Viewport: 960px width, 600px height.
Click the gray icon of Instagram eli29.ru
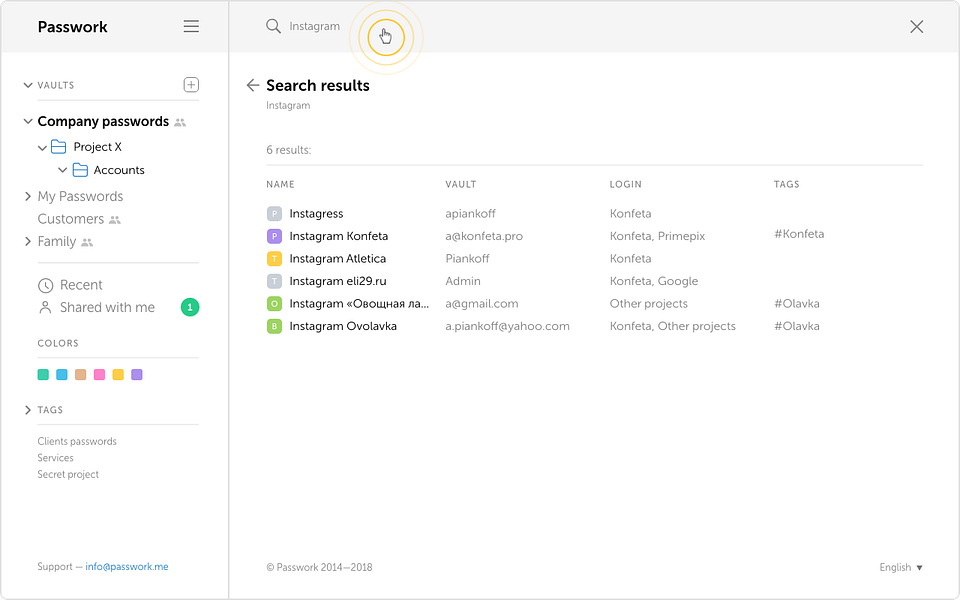click(x=274, y=281)
